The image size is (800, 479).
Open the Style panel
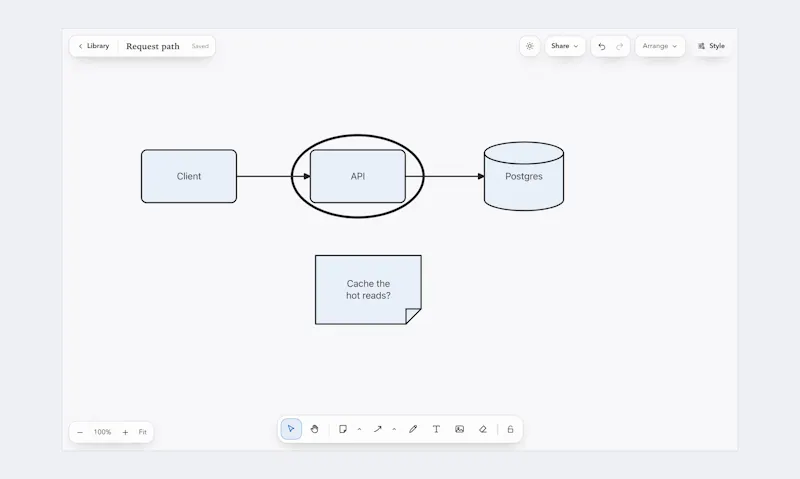pos(711,46)
